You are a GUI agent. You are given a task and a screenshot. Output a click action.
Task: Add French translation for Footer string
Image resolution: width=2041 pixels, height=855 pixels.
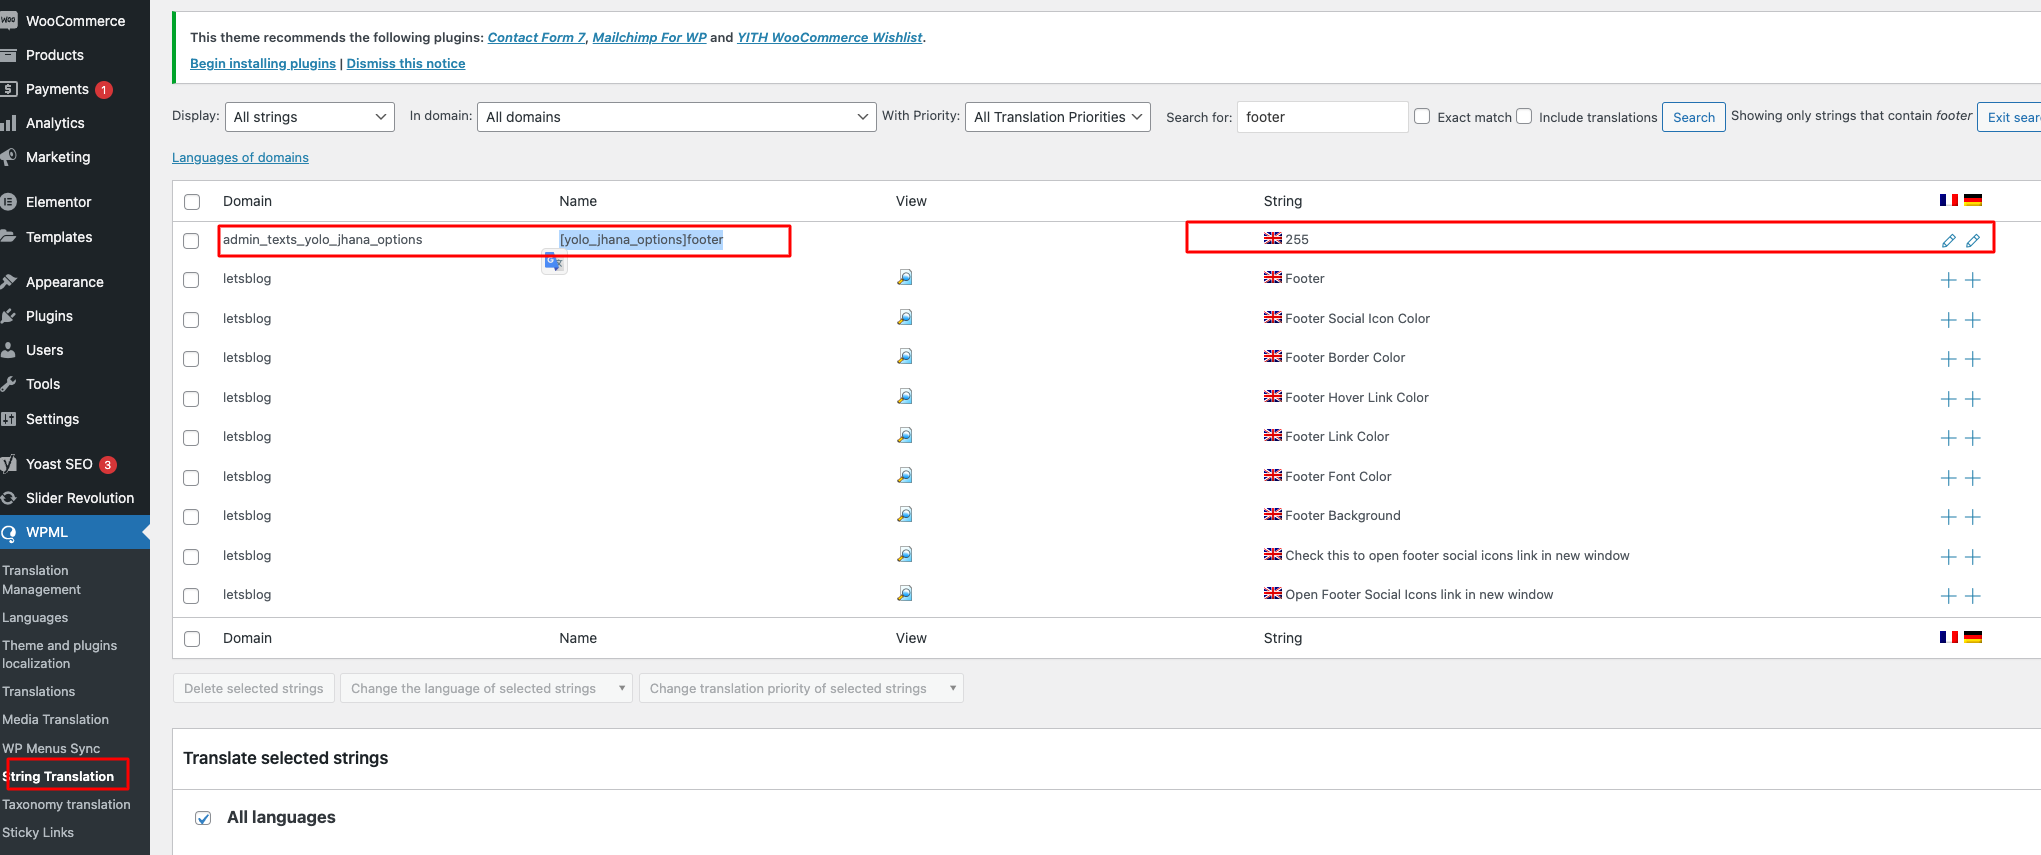point(1948,280)
